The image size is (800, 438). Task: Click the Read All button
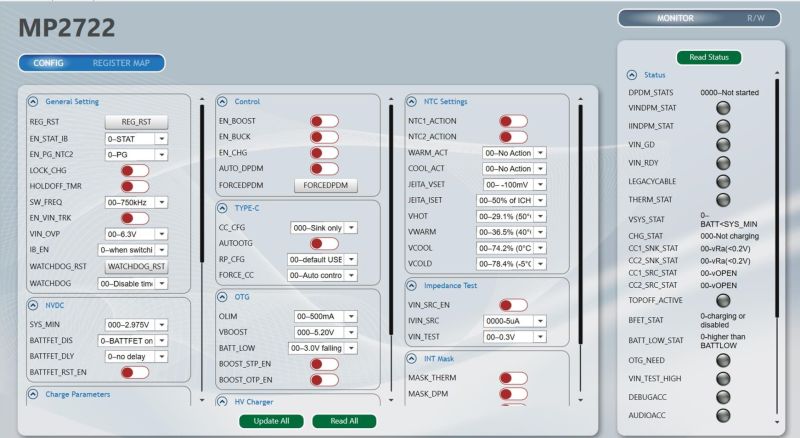pyautogui.click(x=344, y=421)
